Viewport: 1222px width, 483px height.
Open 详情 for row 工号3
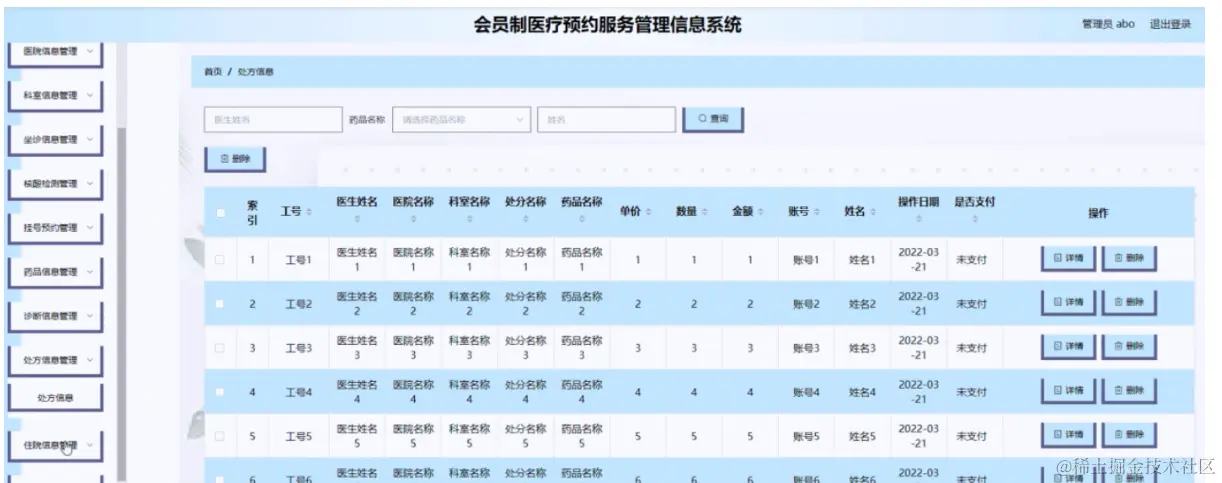tap(1068, 347)
